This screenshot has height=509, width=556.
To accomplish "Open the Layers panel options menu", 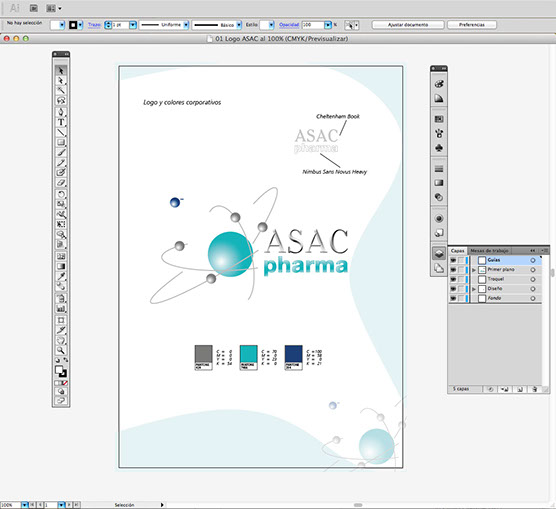I will click(x=545, y=250).
